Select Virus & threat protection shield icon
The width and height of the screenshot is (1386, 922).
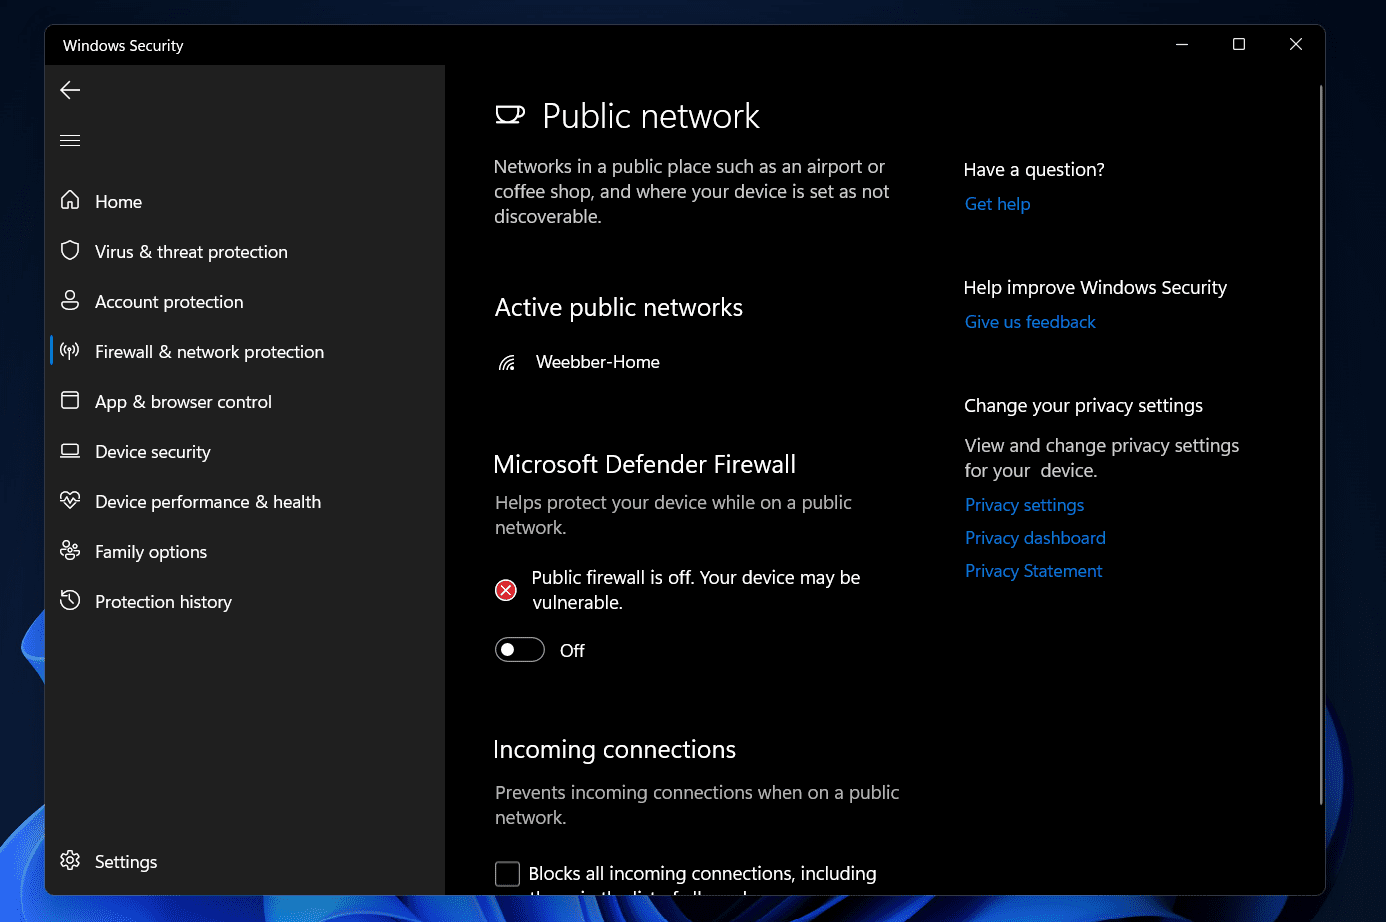[x=70, y=251]
